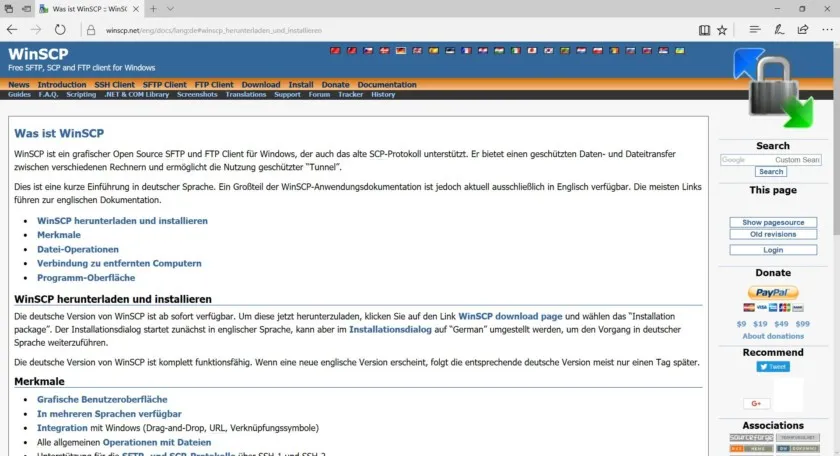Screen dimensions: 840x456
Task: Click the Twitter Tweet button
Action: [x=773, y=367]
